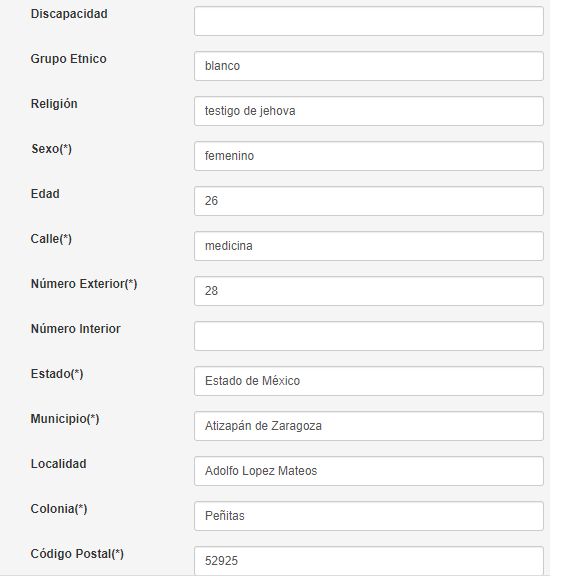This screenshot has height=582, width=564.
Task: Click the Localidad label text
Action: point(59,464)
